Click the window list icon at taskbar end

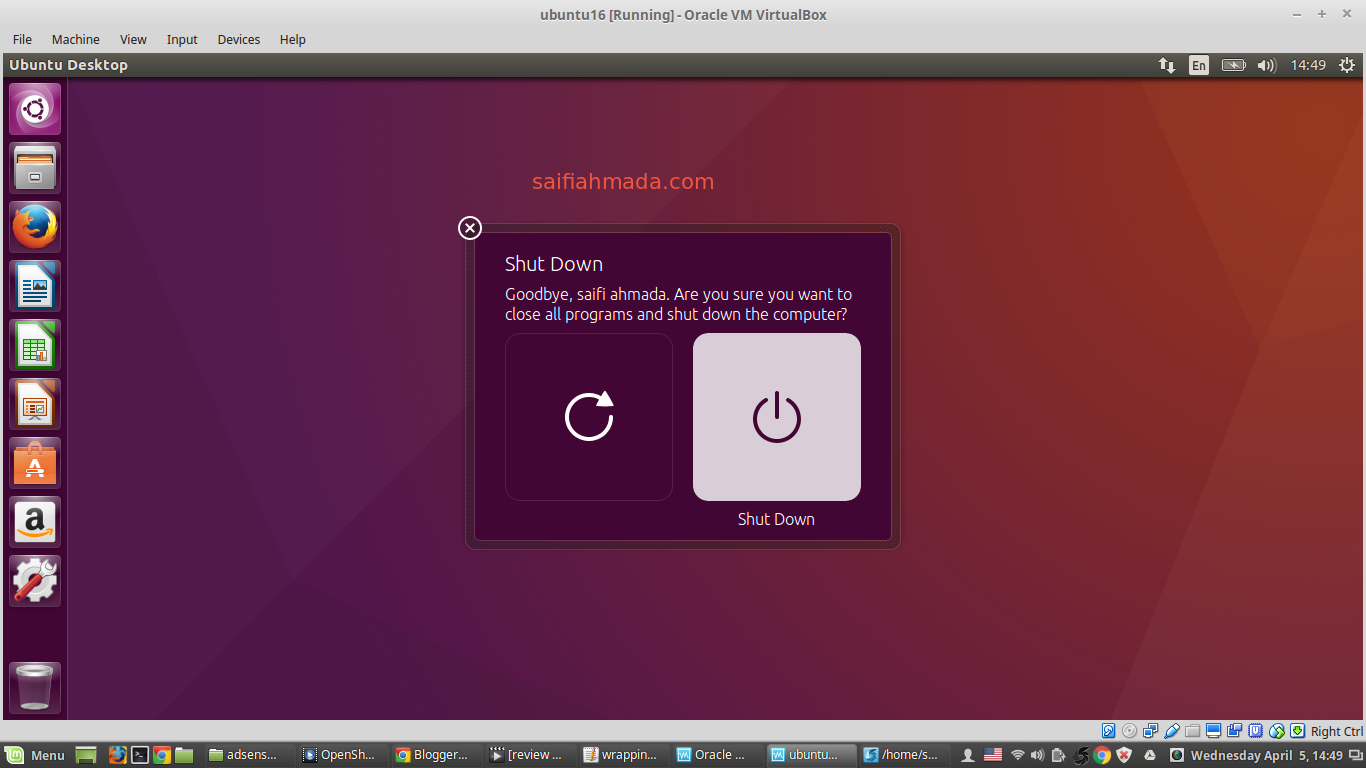(x=1355, y=755)
